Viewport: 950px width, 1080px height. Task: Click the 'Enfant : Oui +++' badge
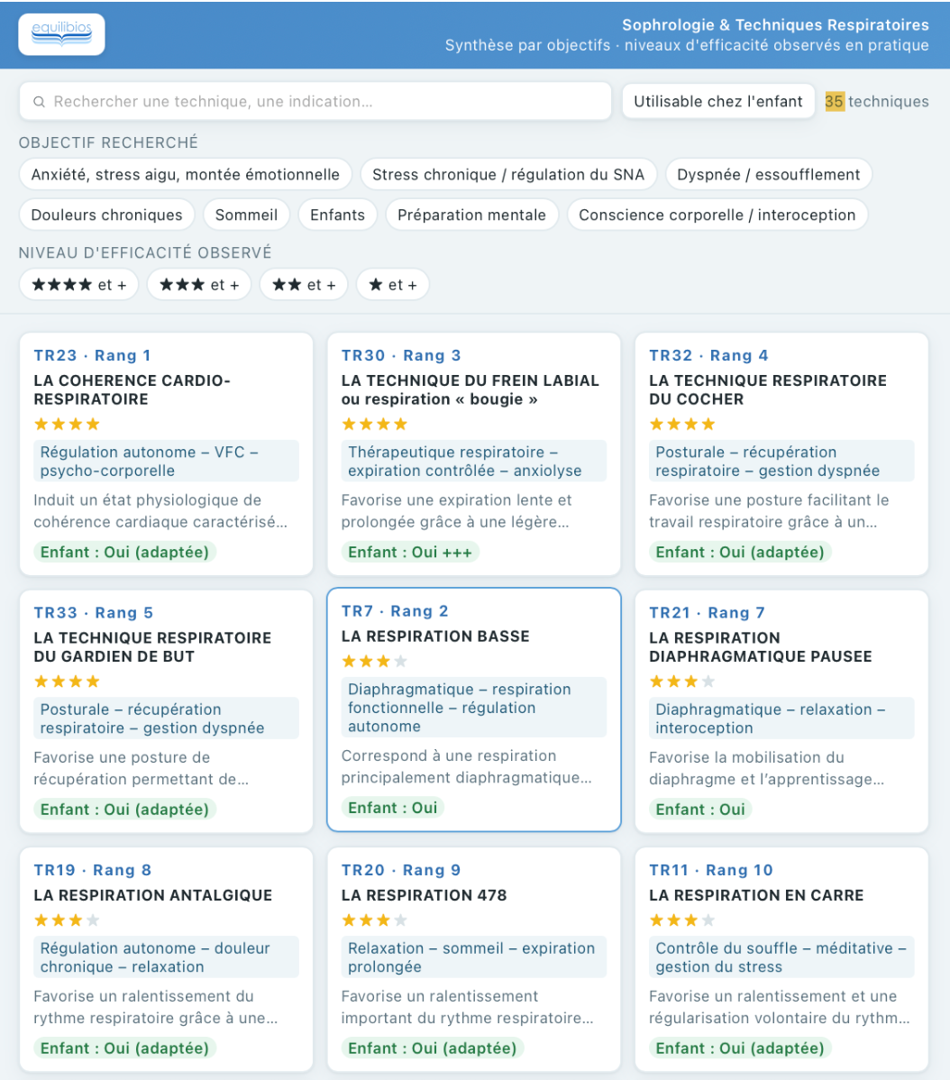[x=410, y=552]
